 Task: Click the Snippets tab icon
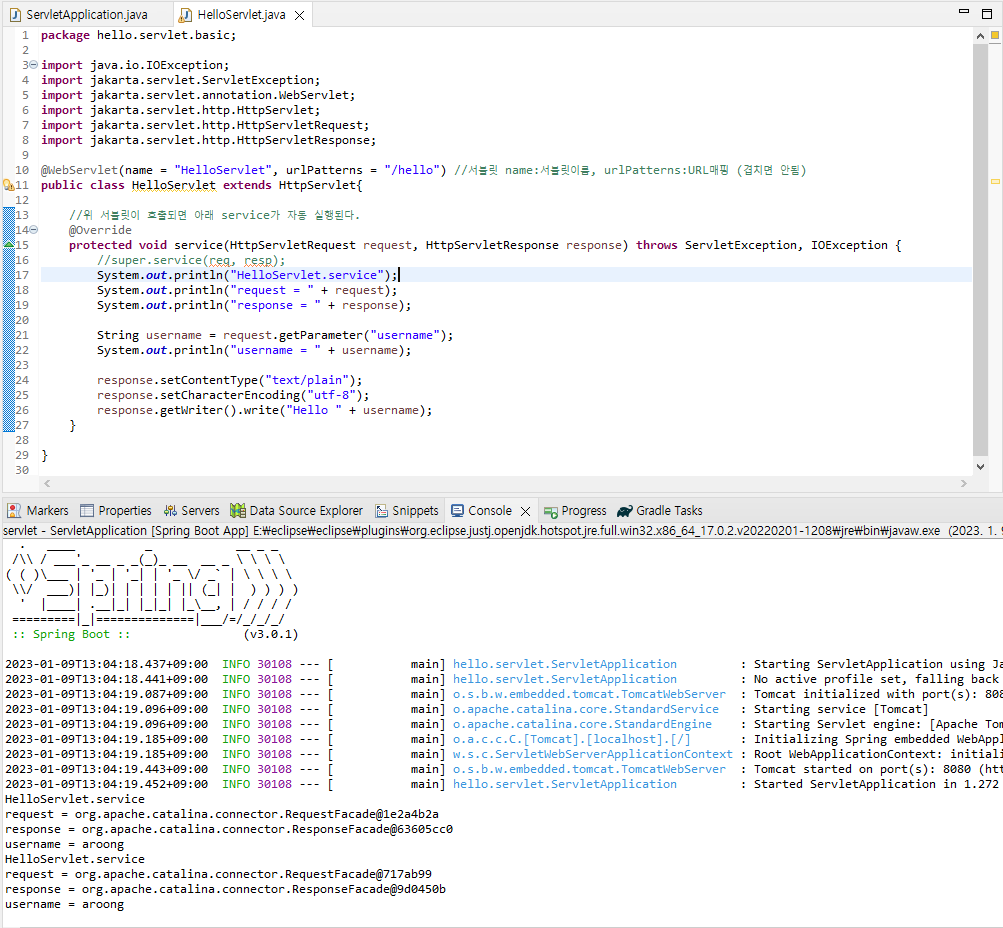[381, 510]
